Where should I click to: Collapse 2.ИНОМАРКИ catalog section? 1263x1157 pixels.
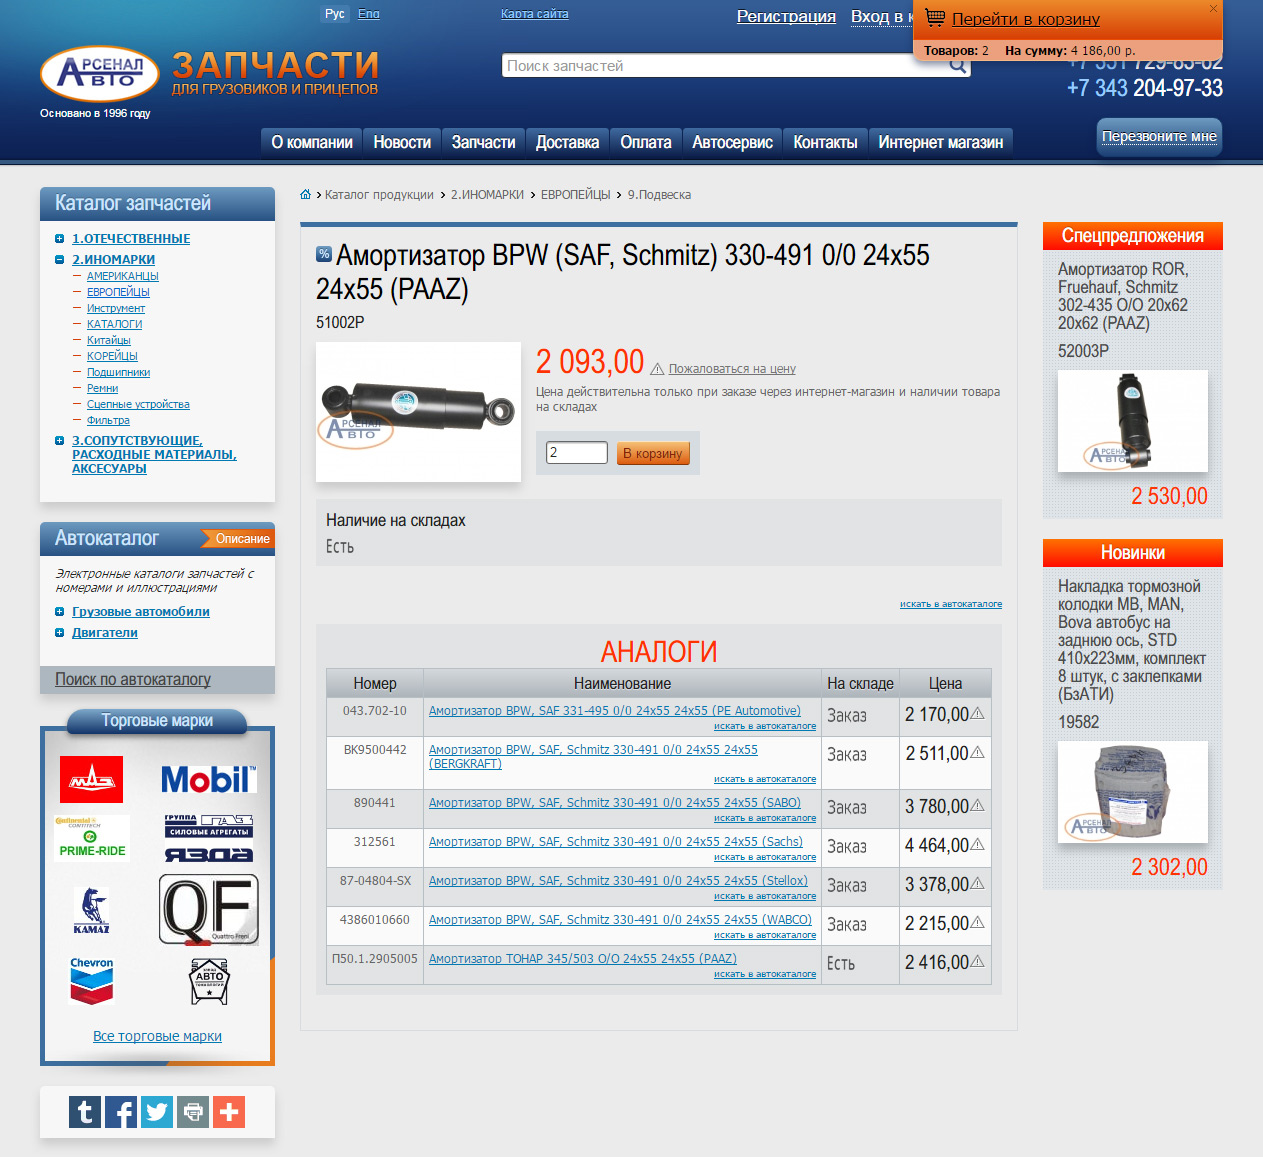point(60,260)
